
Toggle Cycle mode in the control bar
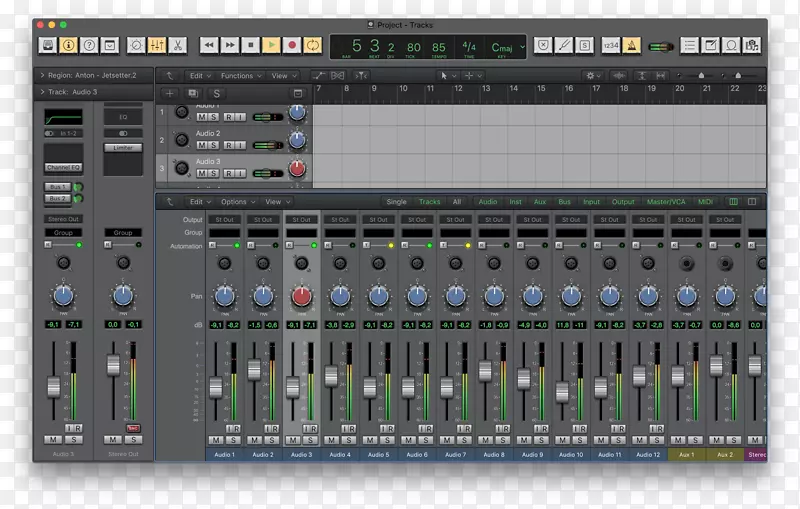pos(313,45)
